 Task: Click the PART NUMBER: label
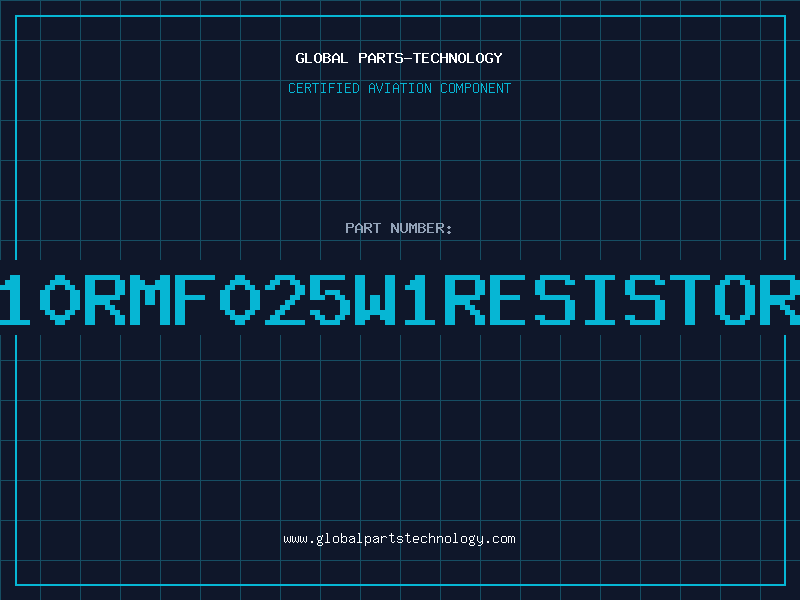click(399, 228)
